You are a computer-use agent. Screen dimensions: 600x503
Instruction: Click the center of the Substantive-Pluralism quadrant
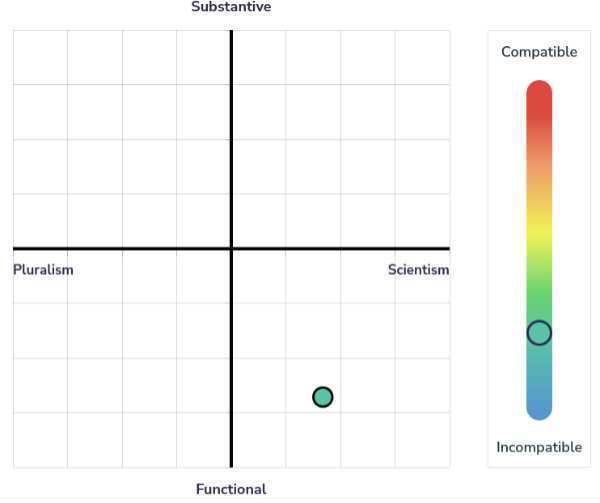point(122,139)
